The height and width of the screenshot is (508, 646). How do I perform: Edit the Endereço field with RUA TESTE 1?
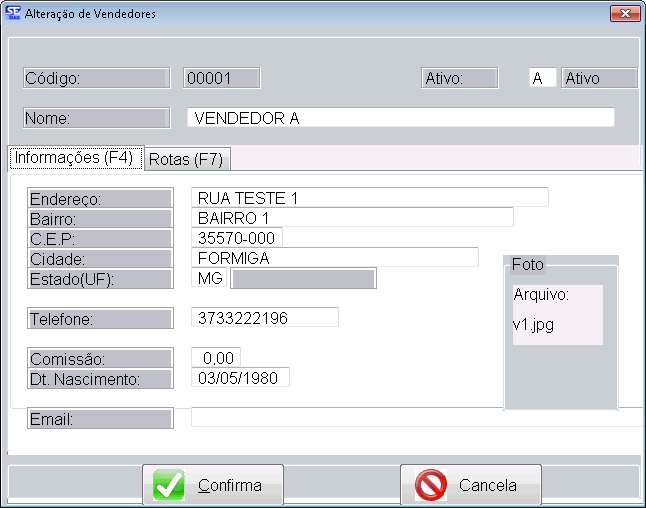[369, 197]
